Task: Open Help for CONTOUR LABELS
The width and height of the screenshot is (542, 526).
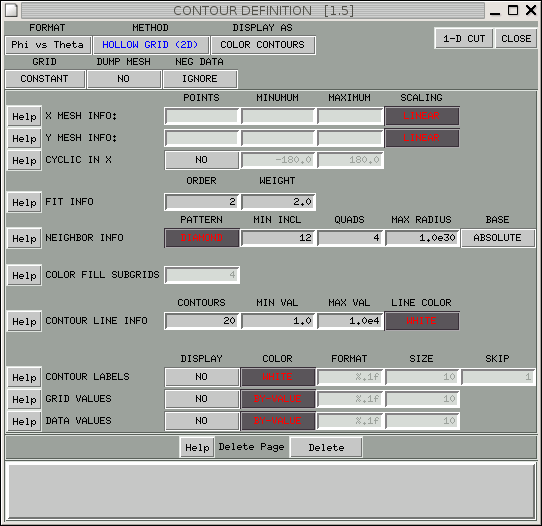Action: coord(25,377)
